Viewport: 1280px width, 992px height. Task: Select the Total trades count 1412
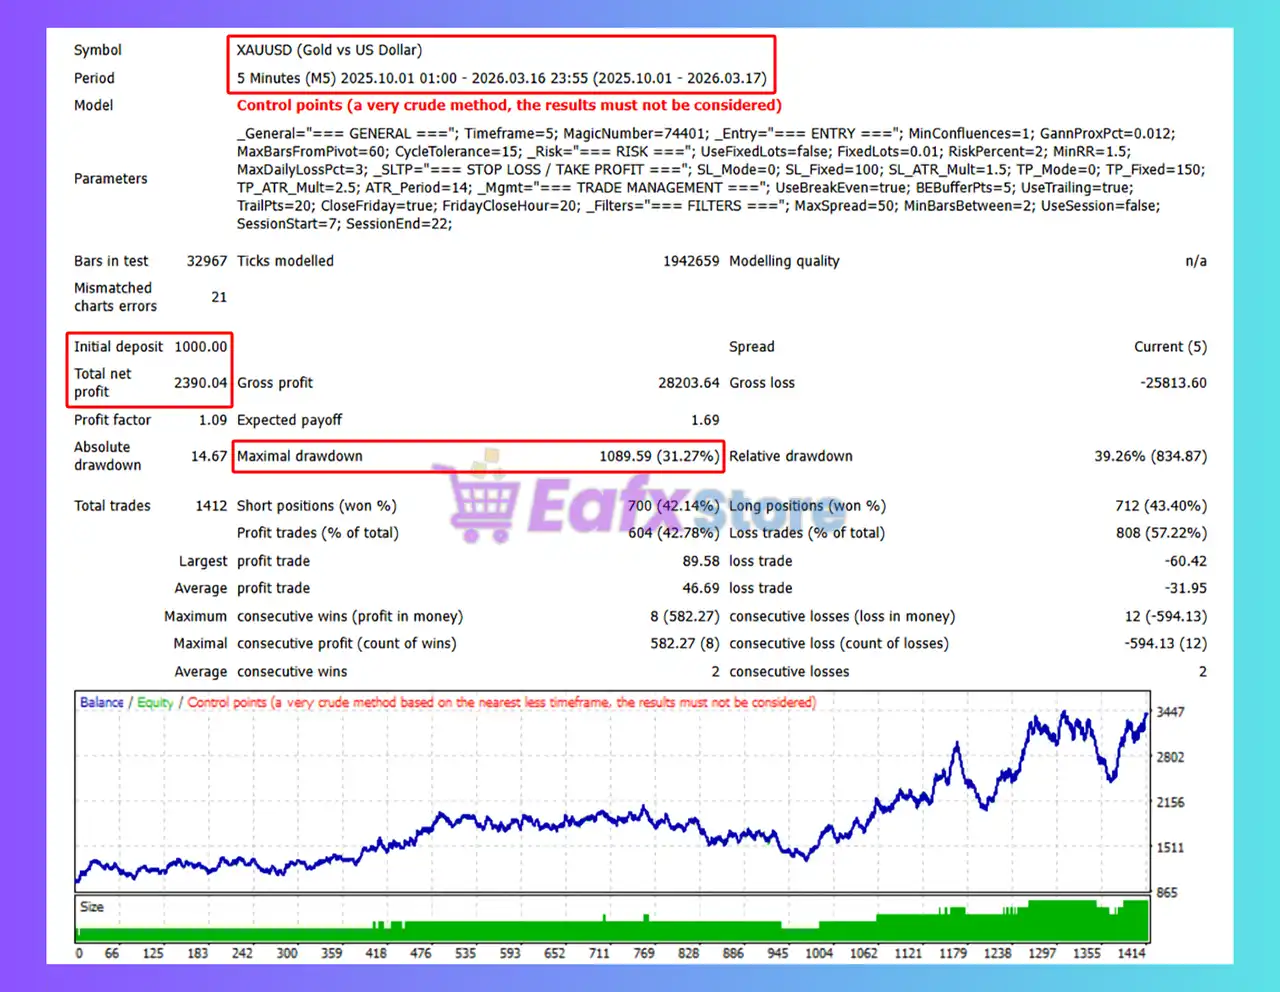tap(211, 506)
